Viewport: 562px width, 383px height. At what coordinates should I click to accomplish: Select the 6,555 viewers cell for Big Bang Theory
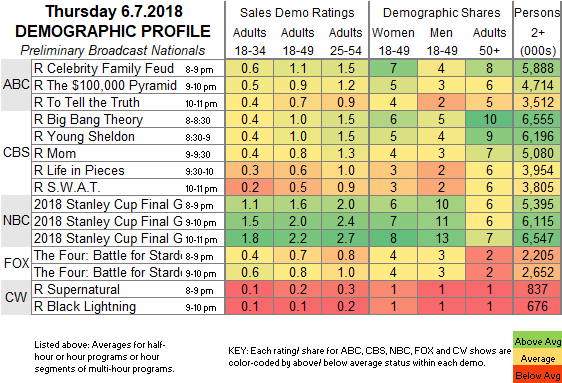(537, 119)
